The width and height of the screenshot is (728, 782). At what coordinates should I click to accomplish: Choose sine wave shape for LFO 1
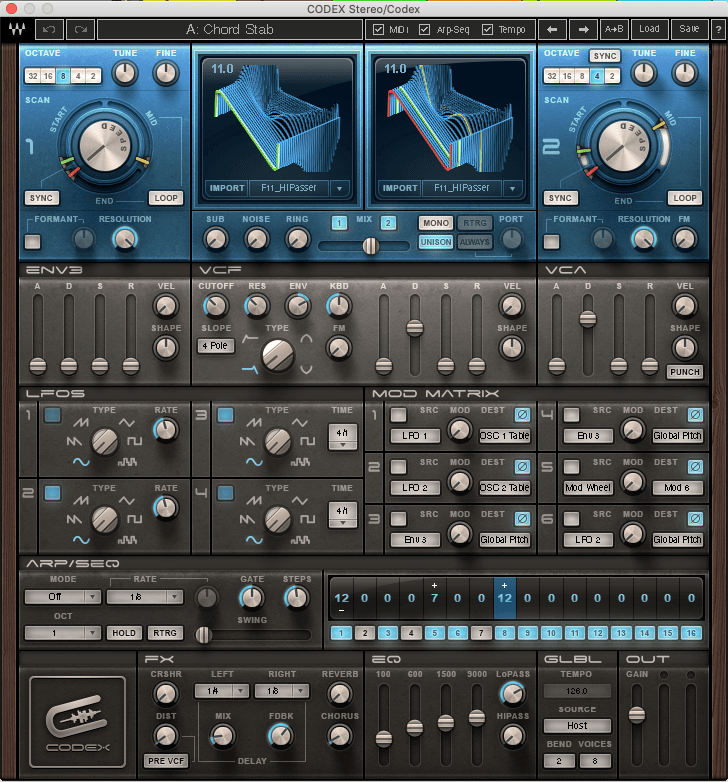81,462
